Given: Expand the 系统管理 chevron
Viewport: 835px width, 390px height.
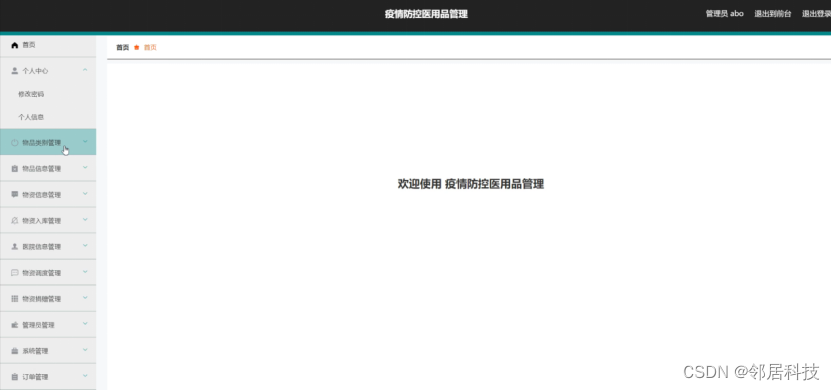Looking at the screenshot, I should click(x=85, y=350).
